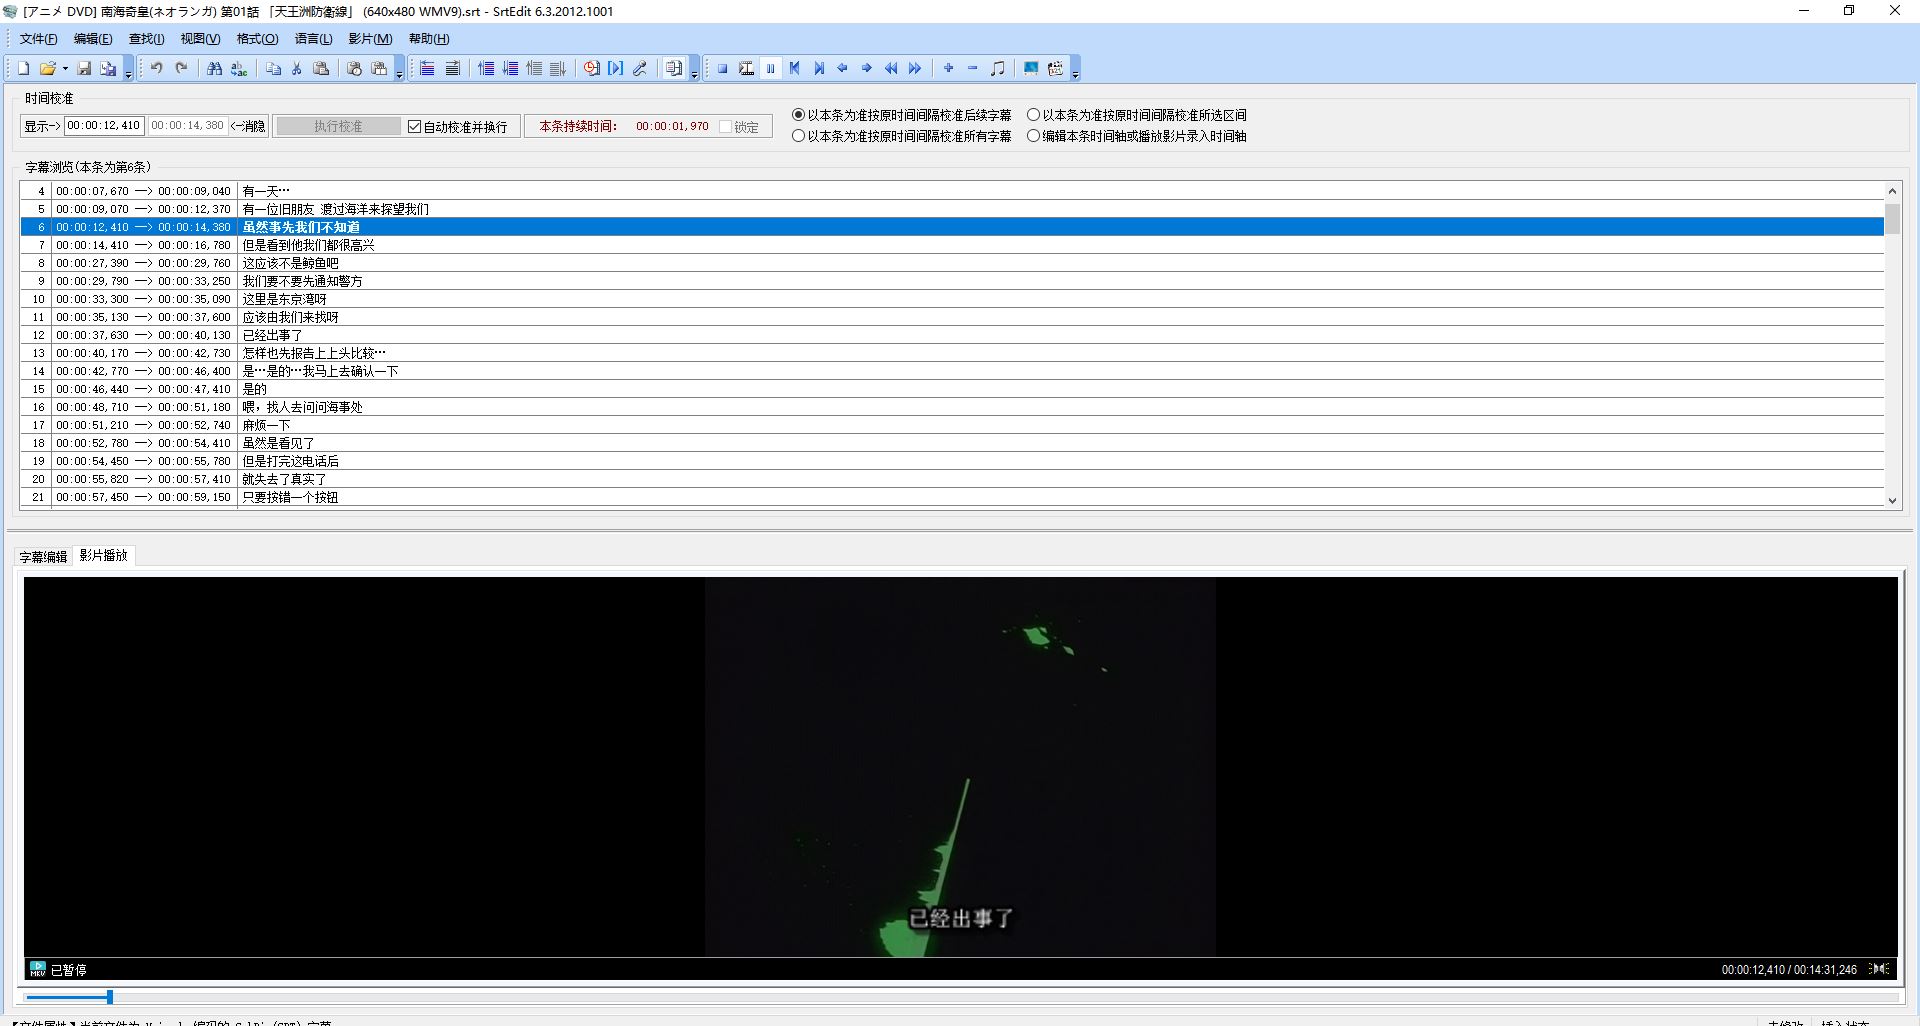Expand the playback toolbar overflow arrow
The height and width of the screenshot is (1026, 1920).
point(1075,73)
